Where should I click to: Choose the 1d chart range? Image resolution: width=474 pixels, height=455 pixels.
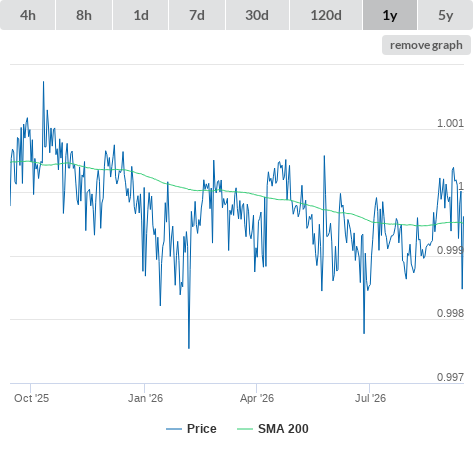click(x=141, y=15)
